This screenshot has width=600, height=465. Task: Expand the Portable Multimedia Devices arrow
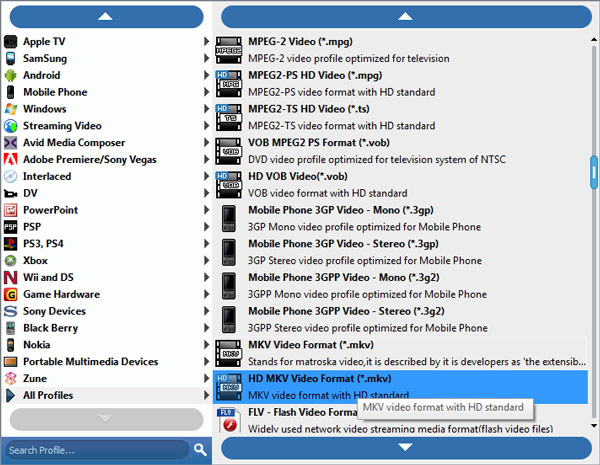[x=206, y=361]
